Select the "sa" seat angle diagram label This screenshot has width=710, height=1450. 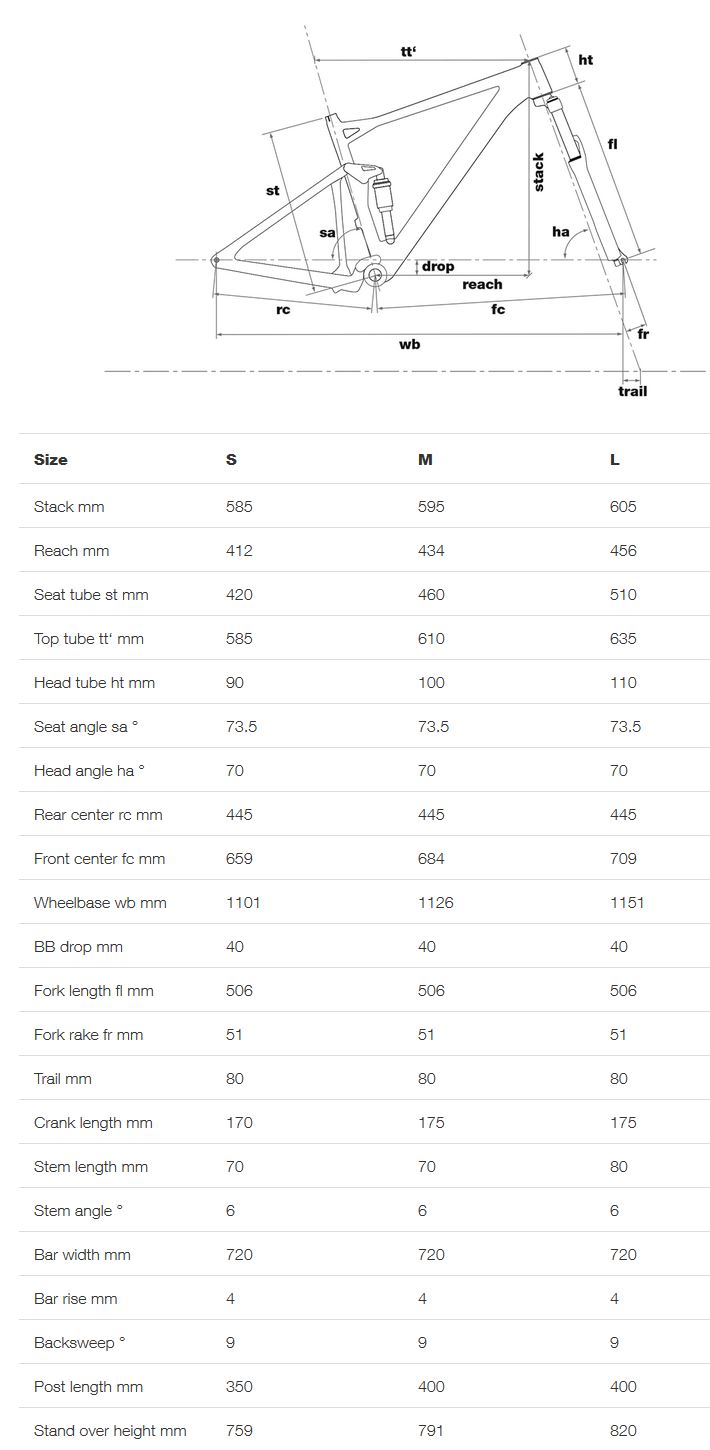tap(327, 233)
